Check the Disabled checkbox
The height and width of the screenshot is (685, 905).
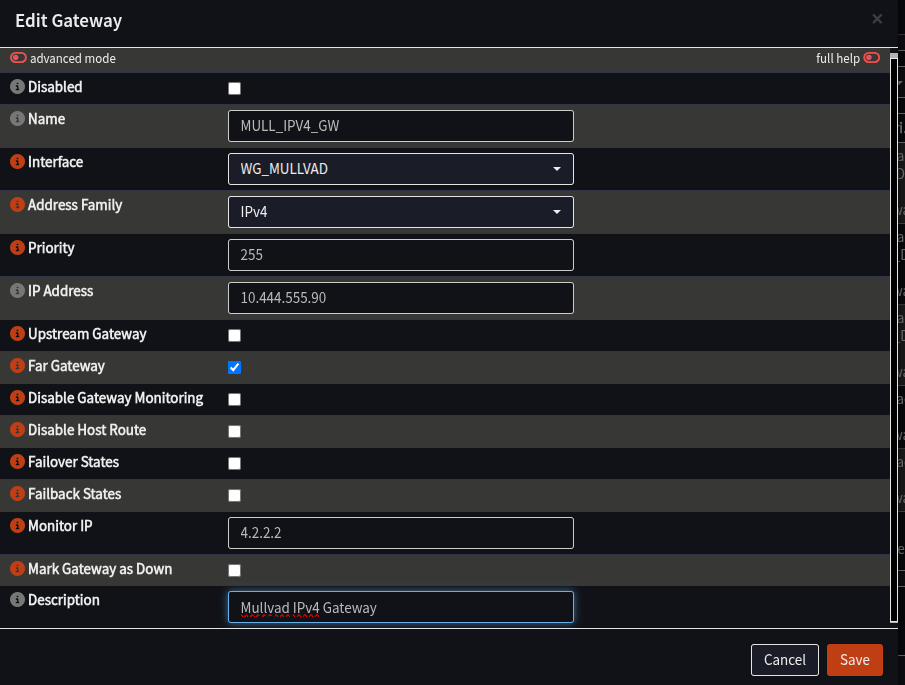coord(234,88)
